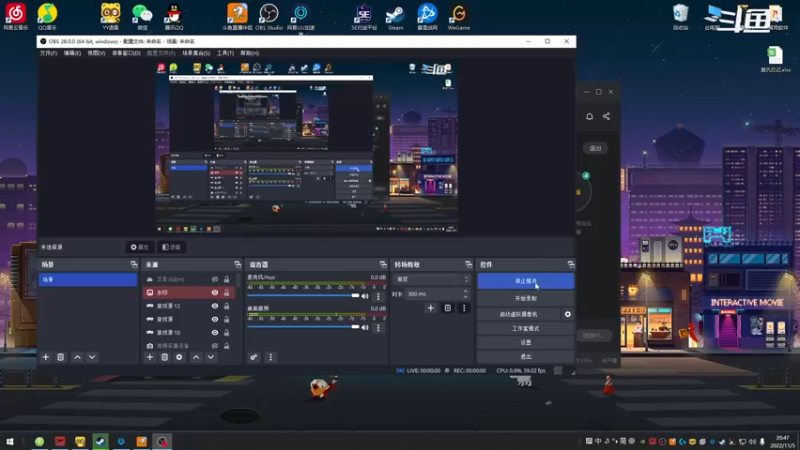The height and width of the screenshot is (450, 800).
Task: Open the first menu (File) in OBS menu bar
Action: (48, 53)
